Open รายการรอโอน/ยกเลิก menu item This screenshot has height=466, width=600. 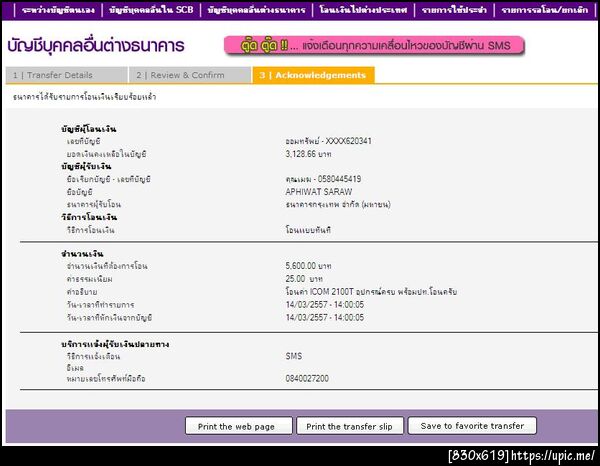coord(545,10)
